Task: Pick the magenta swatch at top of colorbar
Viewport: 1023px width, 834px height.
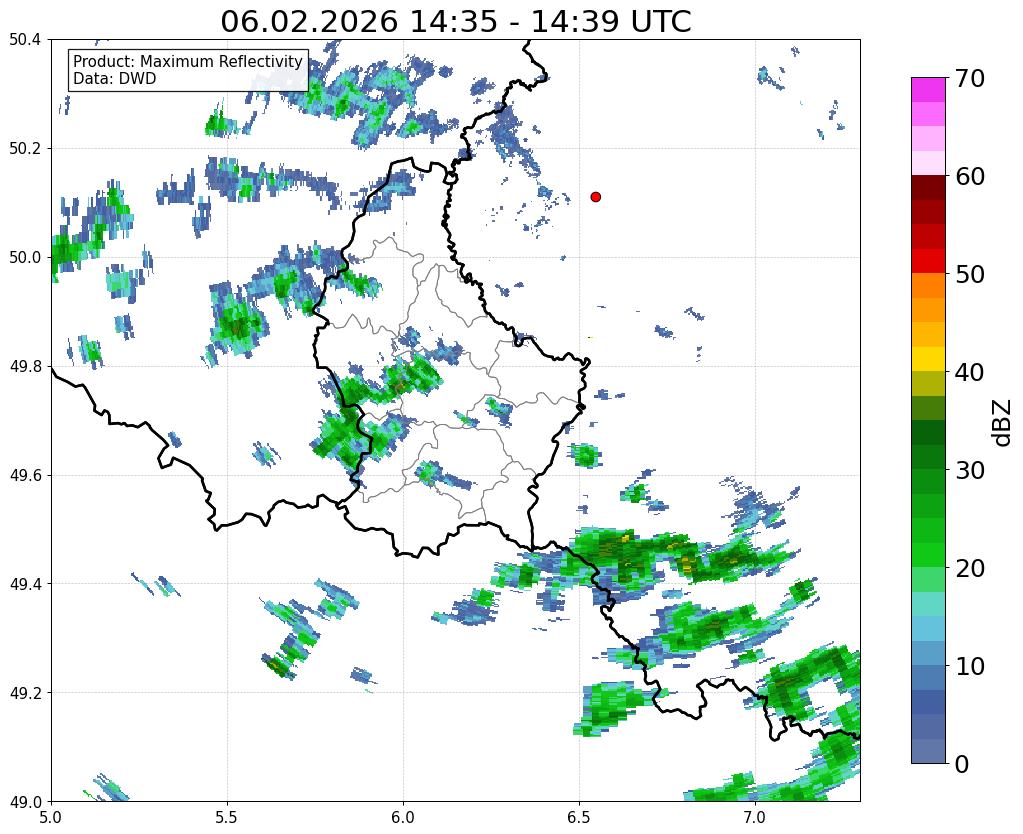Action: coord(928,90)
